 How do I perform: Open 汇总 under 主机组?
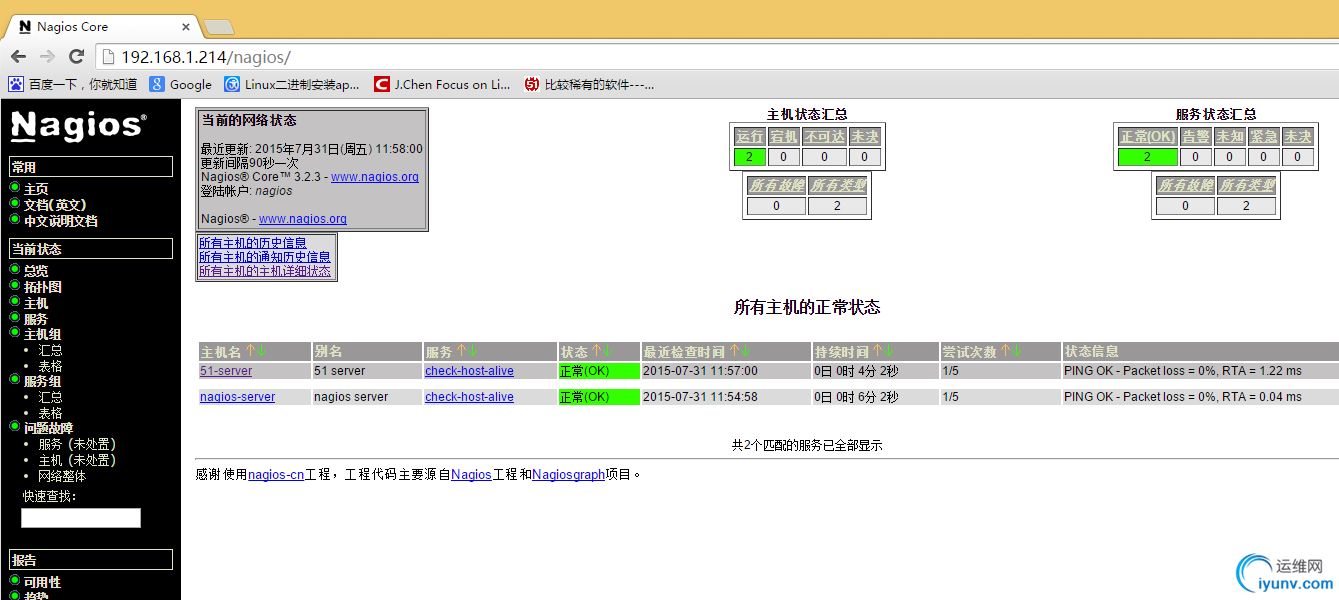(50, 351)
